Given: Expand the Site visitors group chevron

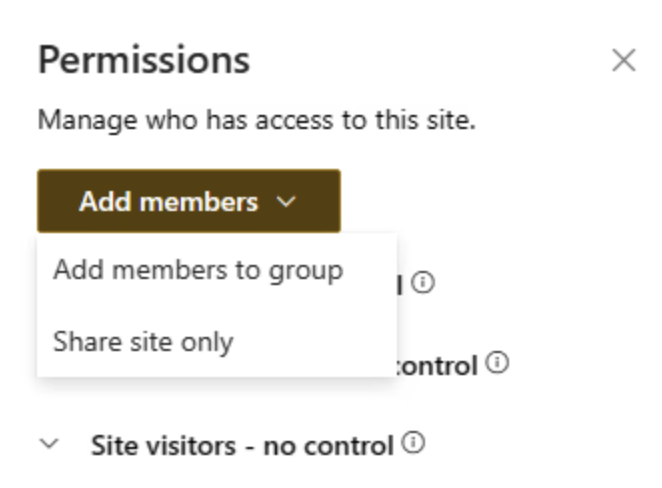Looking at the screenshot, I should coord(54,445).
